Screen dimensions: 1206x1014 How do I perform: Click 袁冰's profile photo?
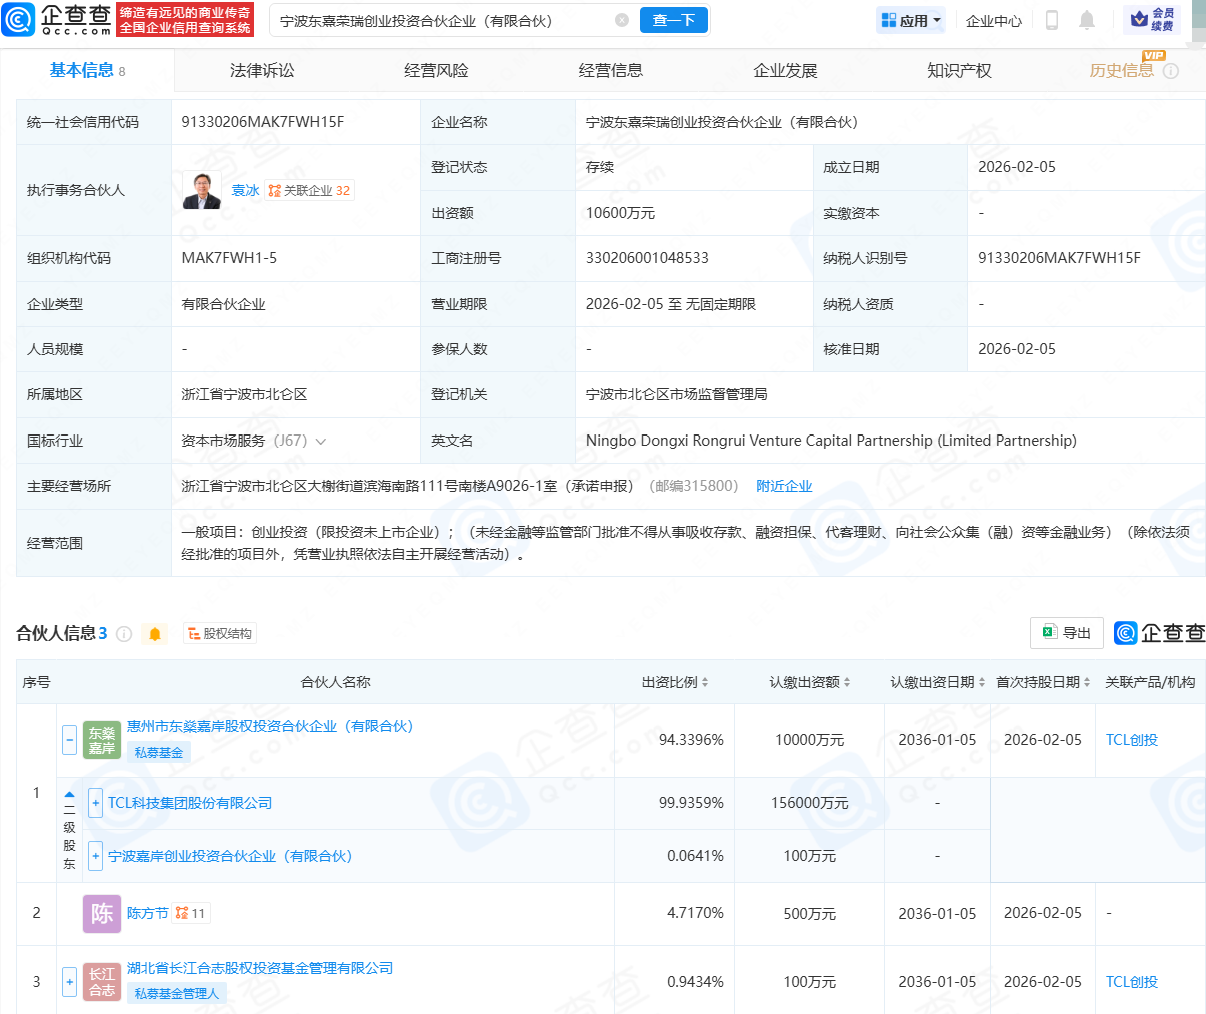pyautogui.click(x=202, y=190)
